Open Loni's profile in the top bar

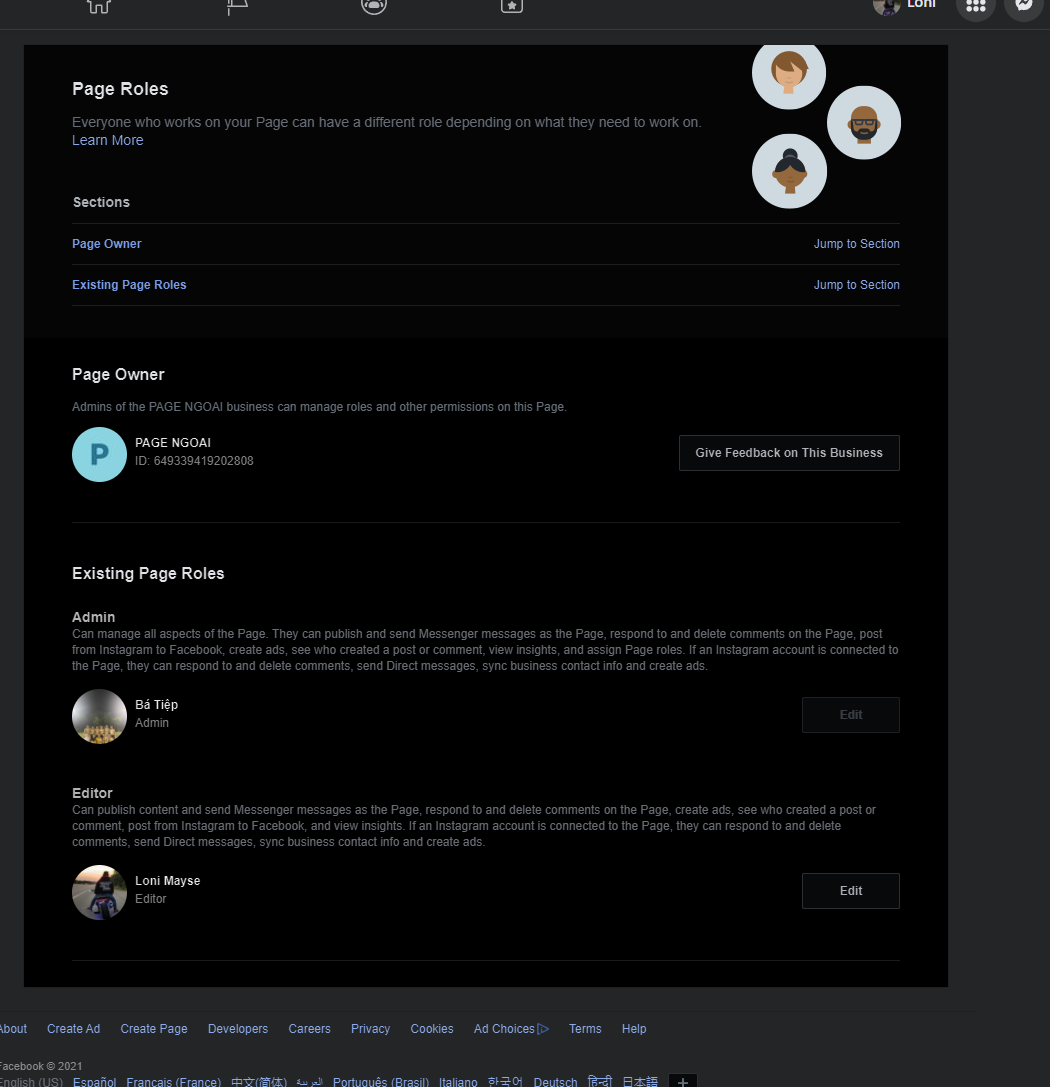[904, 6]
